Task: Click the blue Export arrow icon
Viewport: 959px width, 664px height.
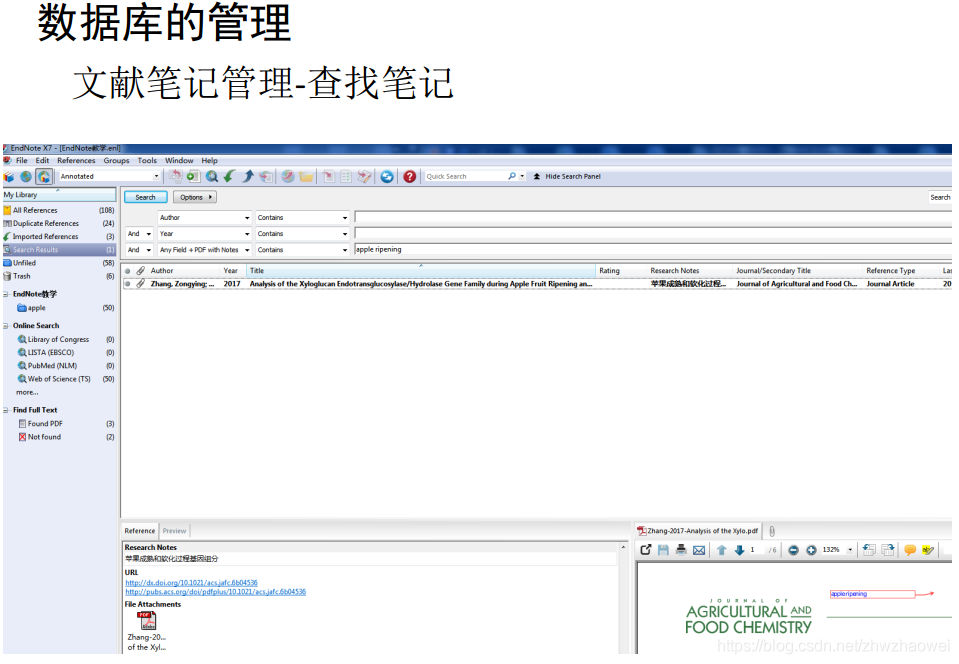Action: (x=248, y=177)
